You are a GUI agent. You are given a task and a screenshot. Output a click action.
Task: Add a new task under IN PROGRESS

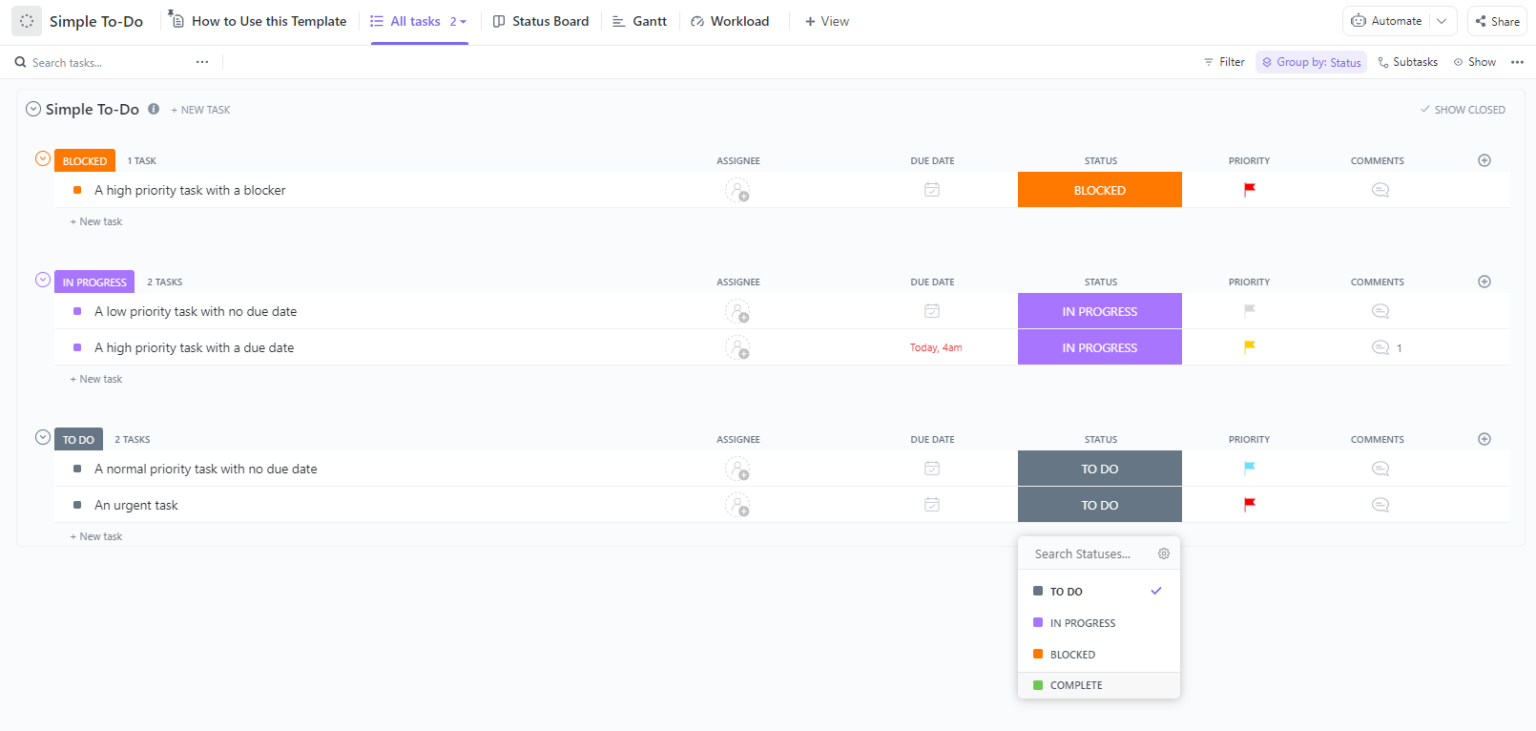click(96, 378)
